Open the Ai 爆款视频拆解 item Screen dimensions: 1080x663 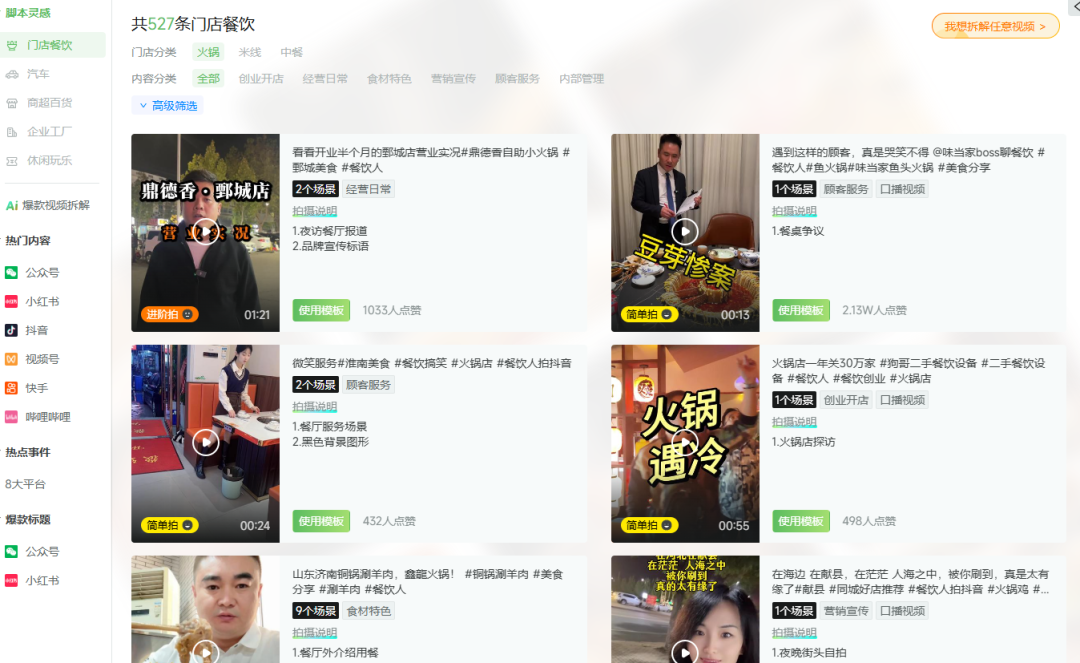(48, 205)
